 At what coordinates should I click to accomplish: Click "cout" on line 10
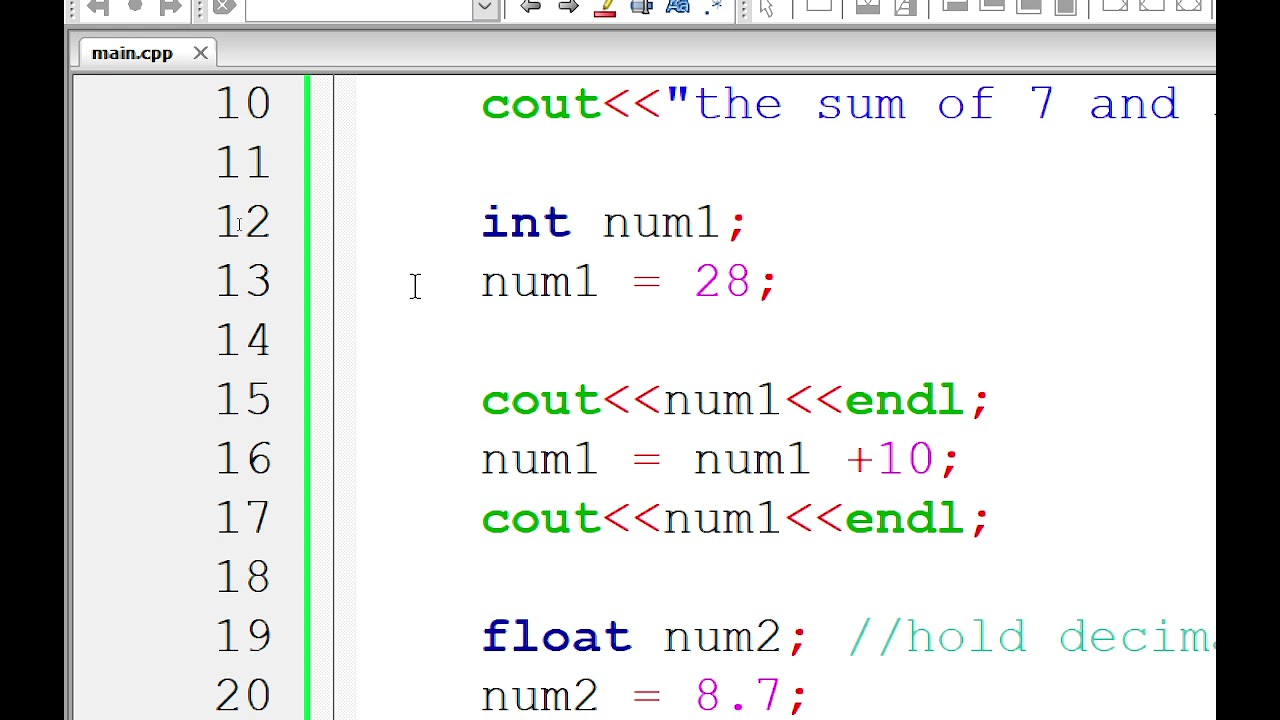pyautogui.click(x=541, y=104)
